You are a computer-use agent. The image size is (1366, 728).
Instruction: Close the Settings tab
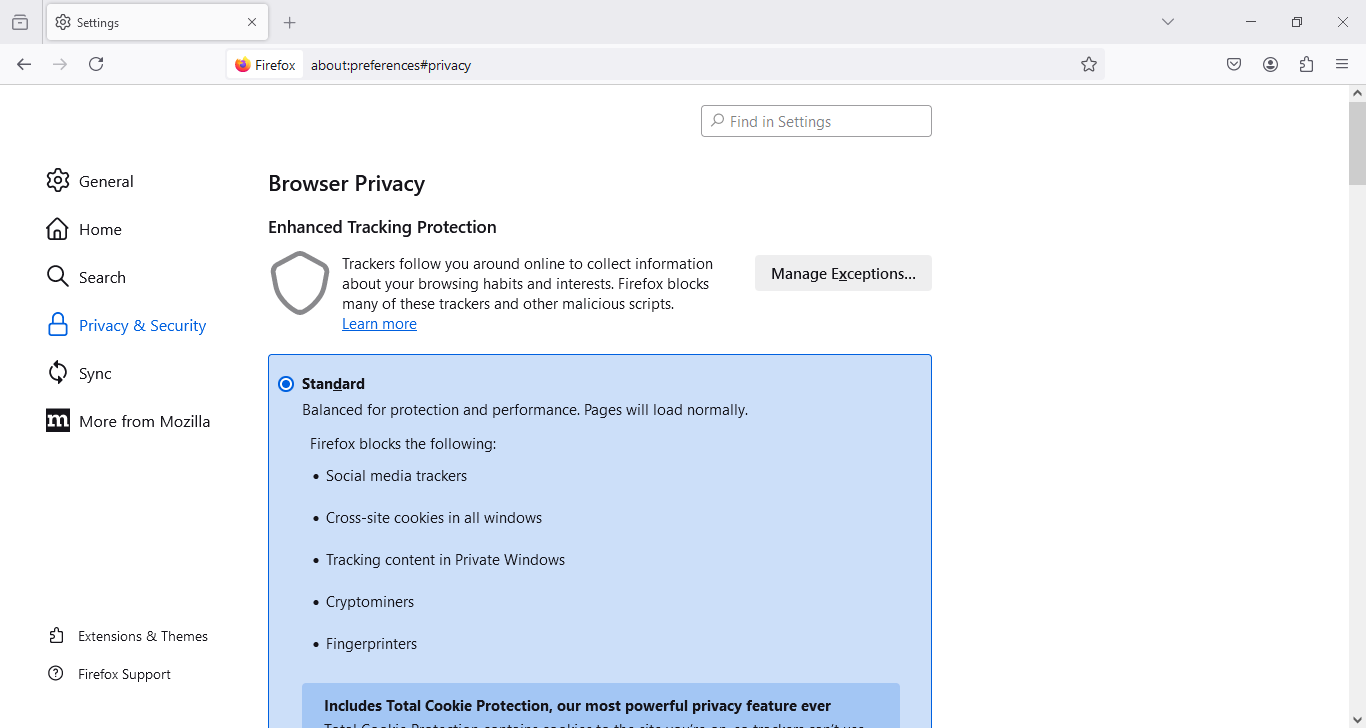[252, 22]
